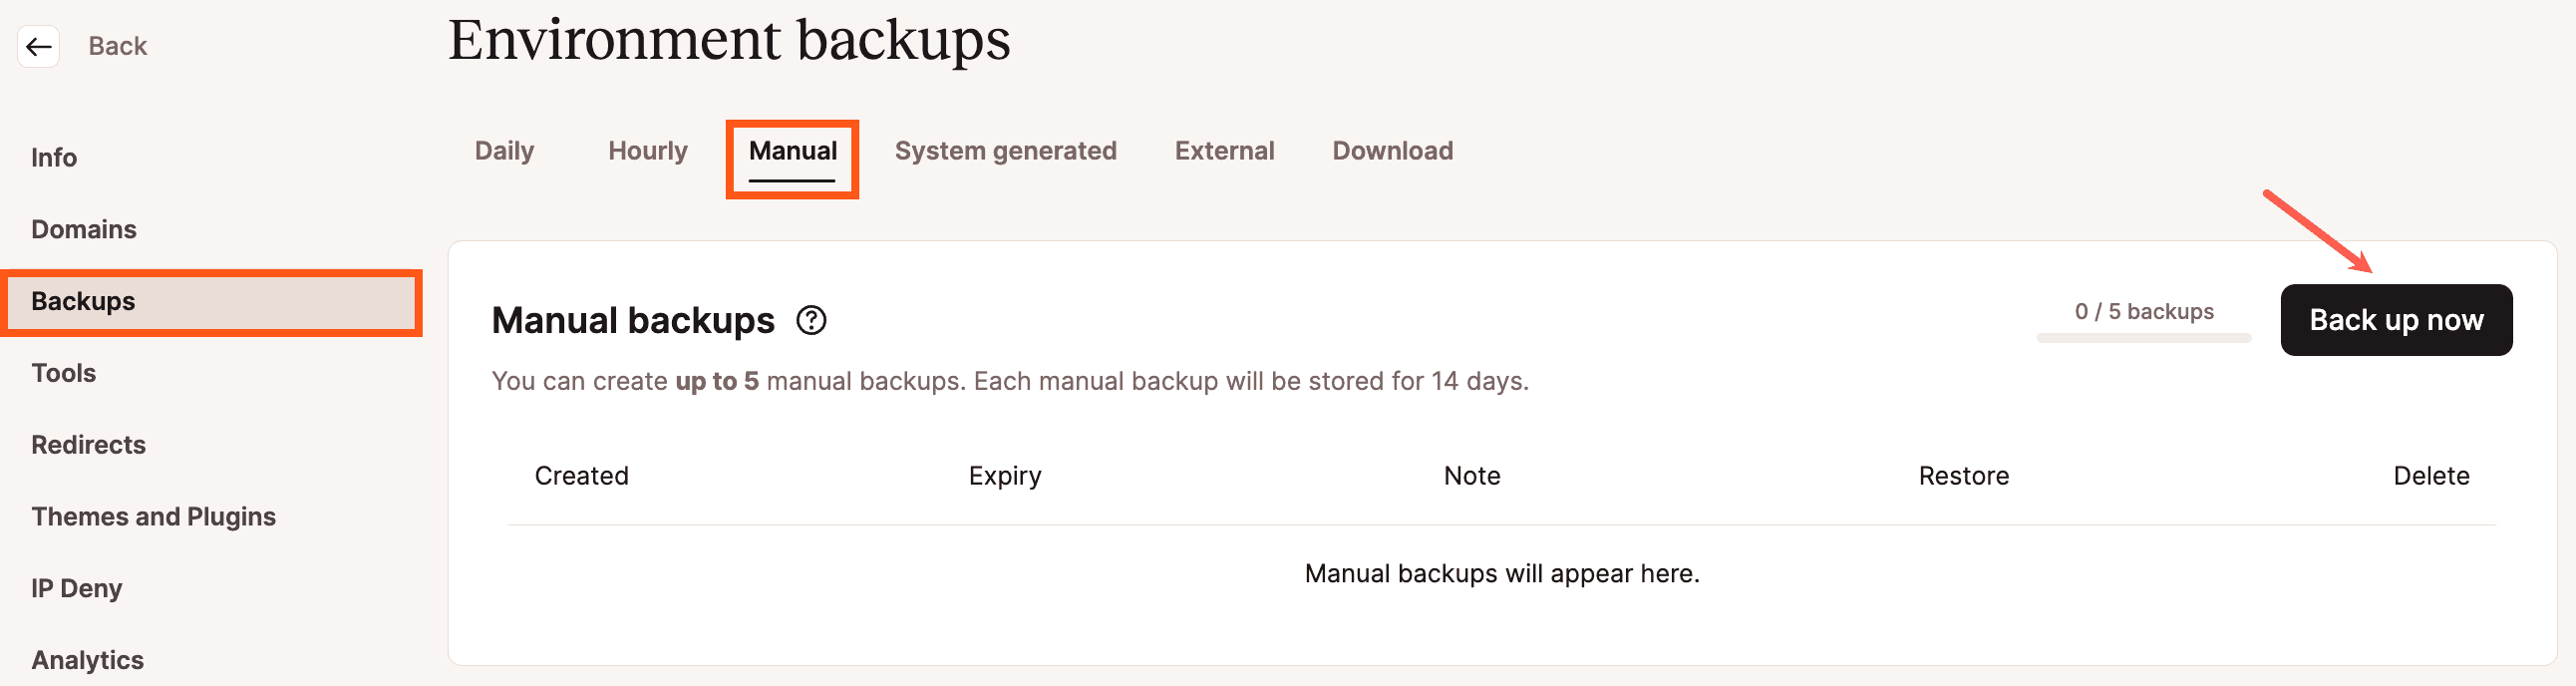Switch to the Daily backups tab
Screen dimensions: 2576x686
coord(504,151)
